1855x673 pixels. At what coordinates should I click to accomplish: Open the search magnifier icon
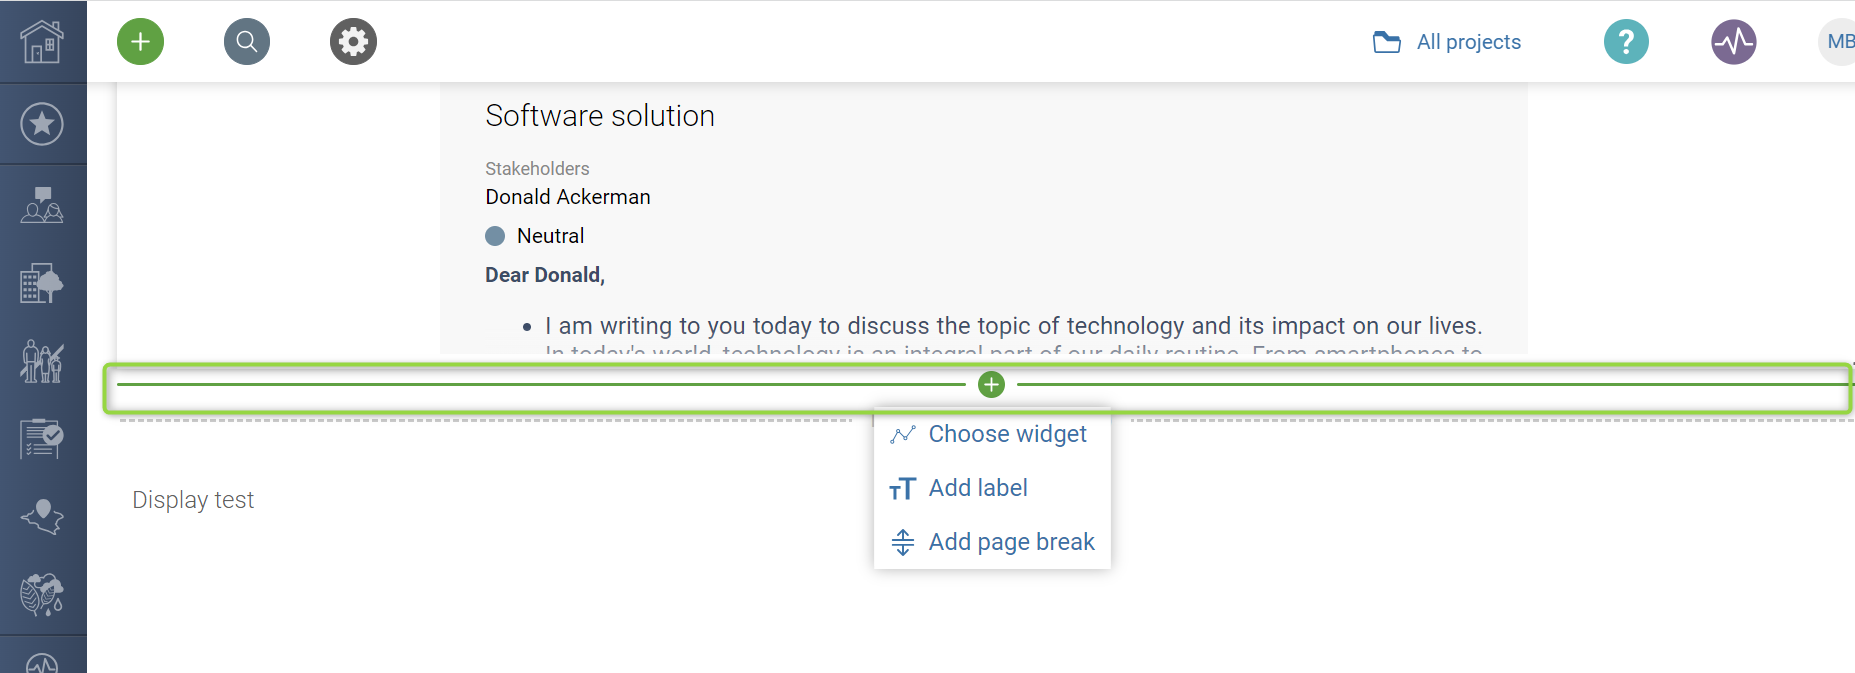[247, 42]
